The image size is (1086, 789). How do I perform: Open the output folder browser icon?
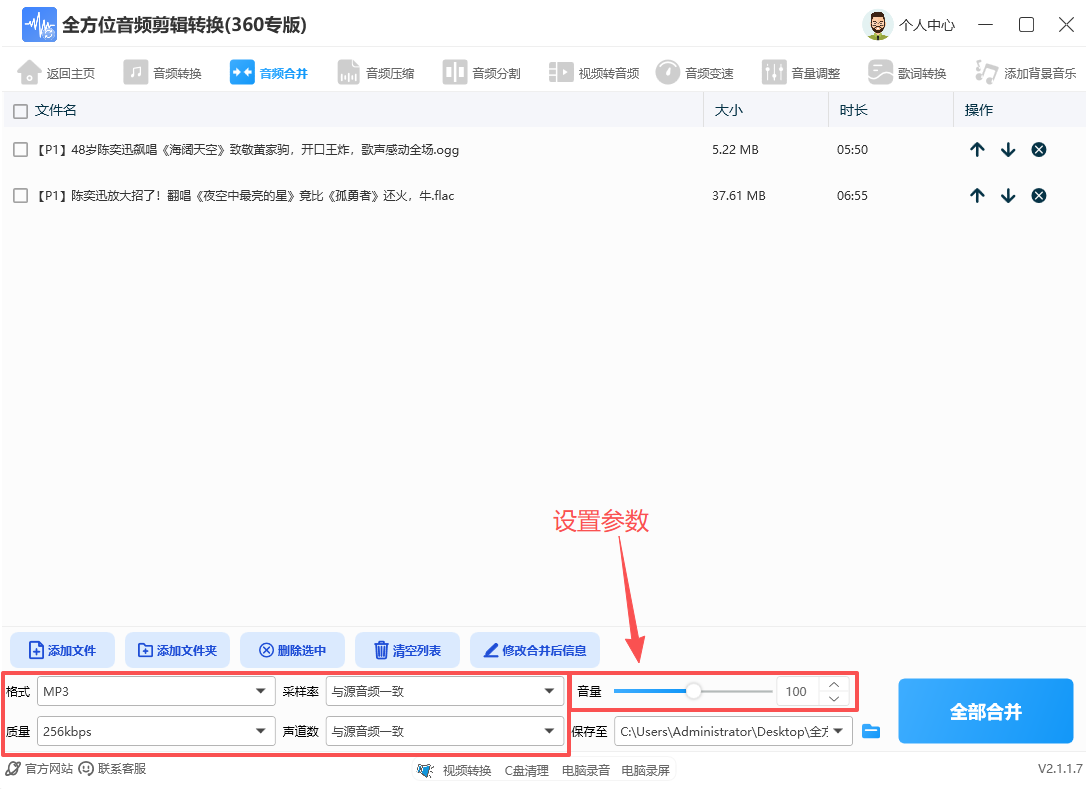coord(871,731)
